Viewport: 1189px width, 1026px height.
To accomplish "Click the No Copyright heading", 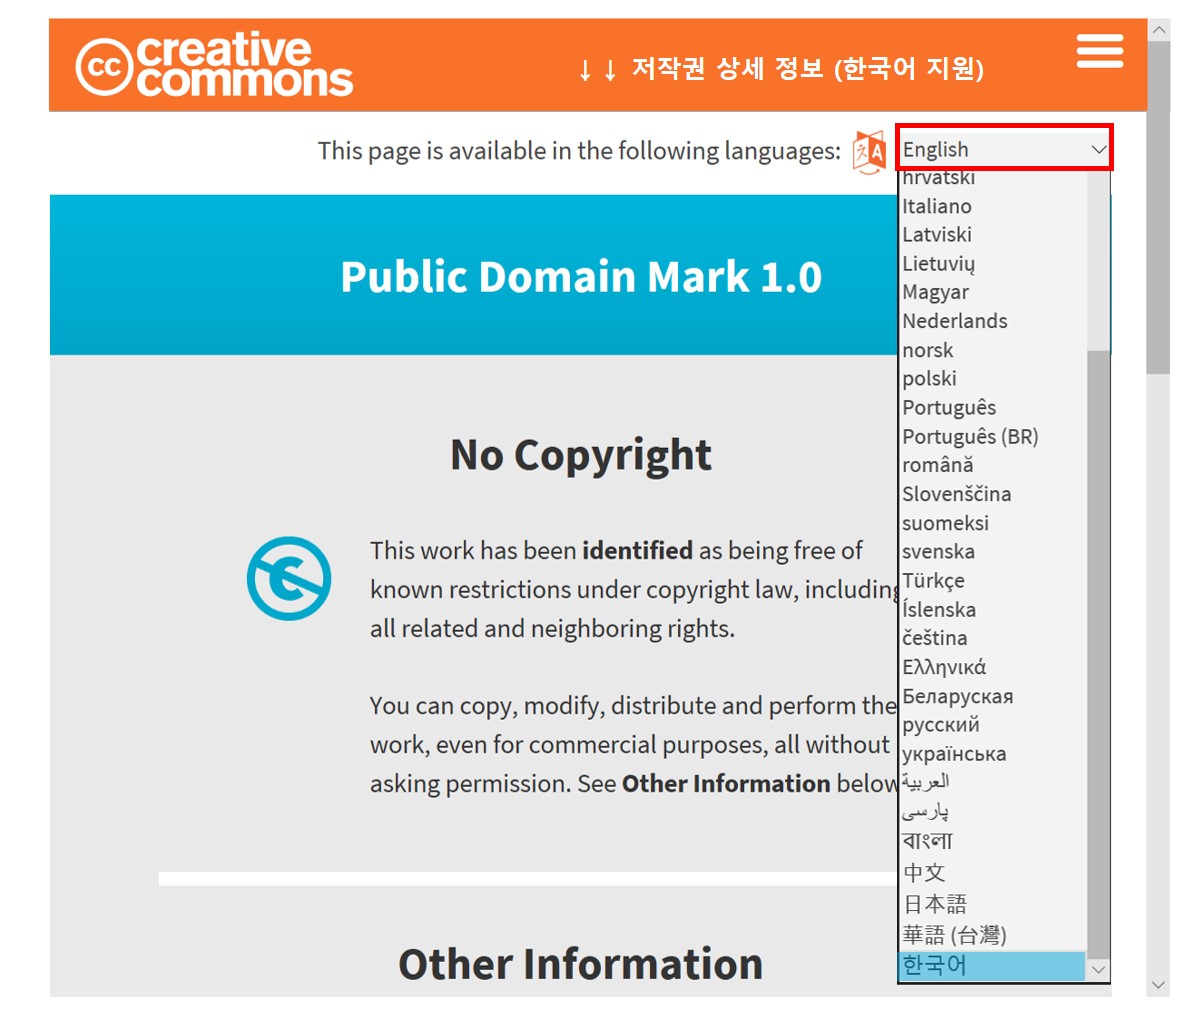I will [581, 455].
